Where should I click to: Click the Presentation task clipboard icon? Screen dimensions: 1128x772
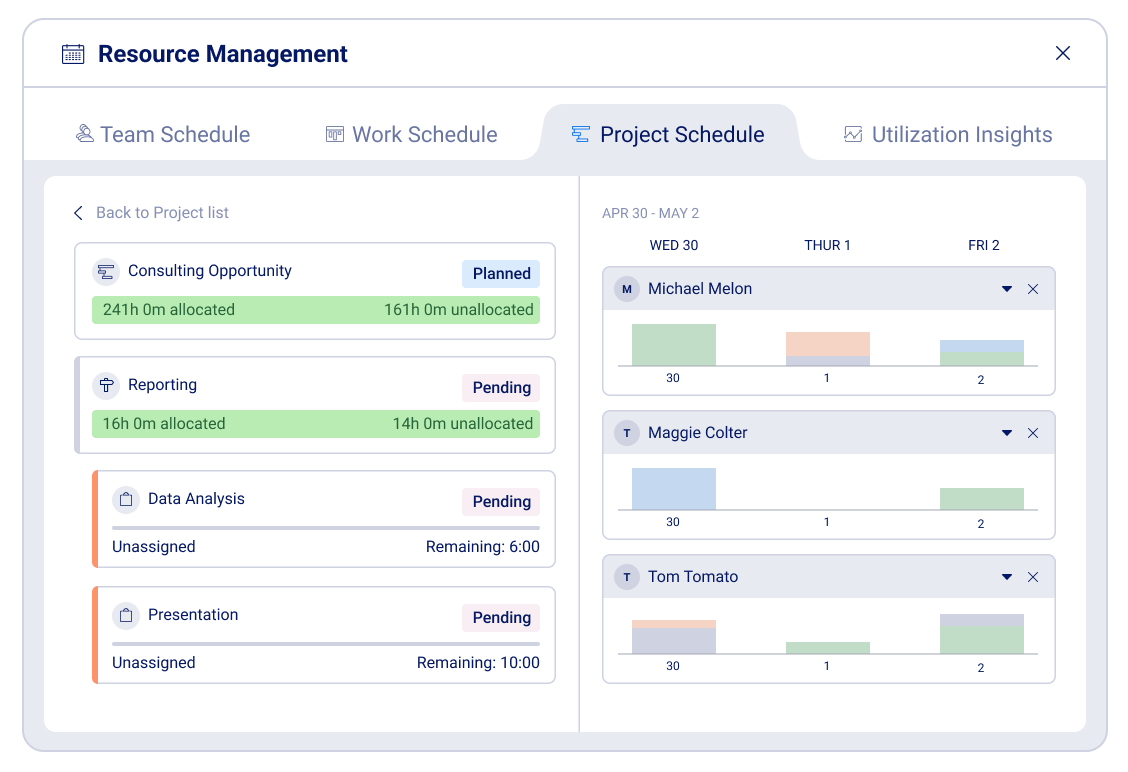[126, 615]
